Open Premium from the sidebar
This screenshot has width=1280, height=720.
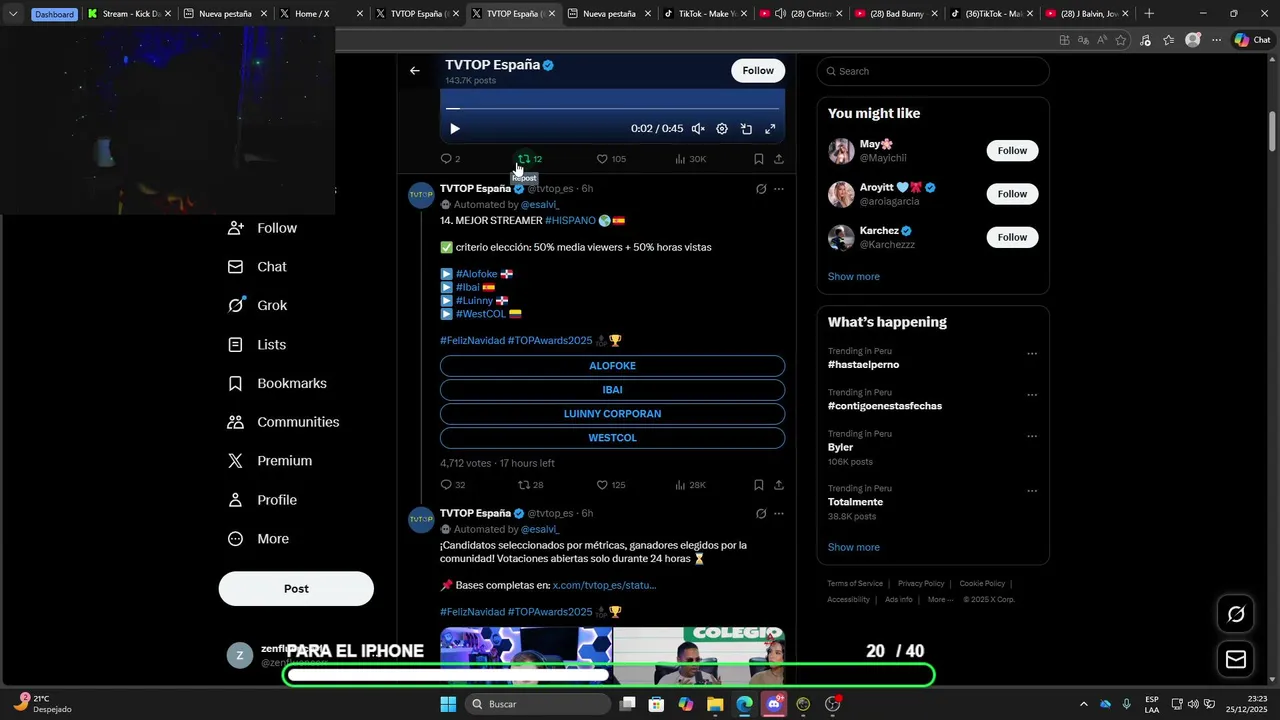coord(270,461)
